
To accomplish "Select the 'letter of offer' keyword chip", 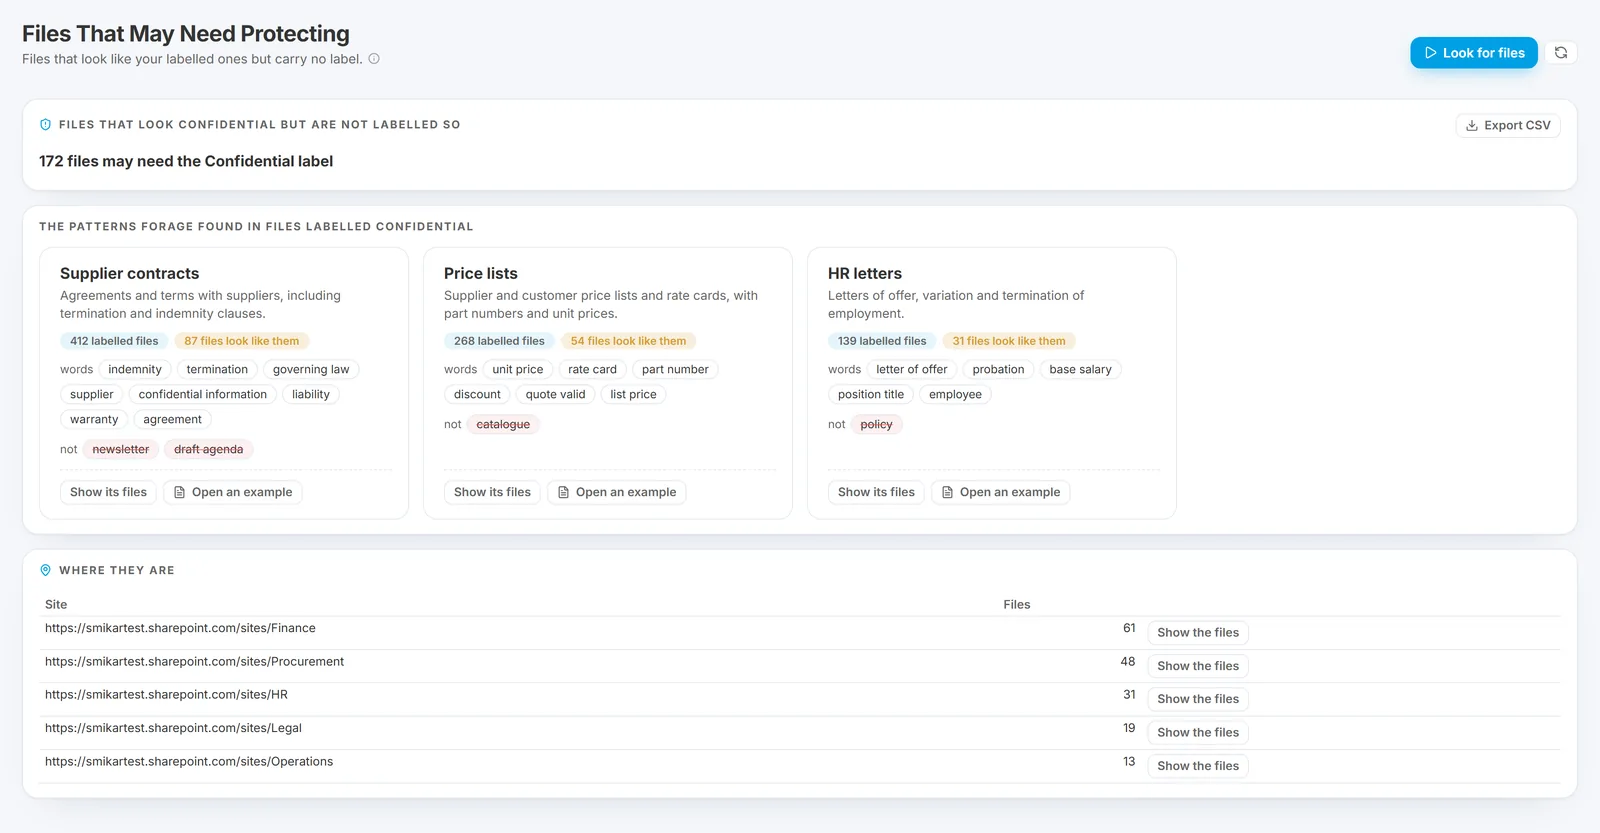I will point(912,370).
